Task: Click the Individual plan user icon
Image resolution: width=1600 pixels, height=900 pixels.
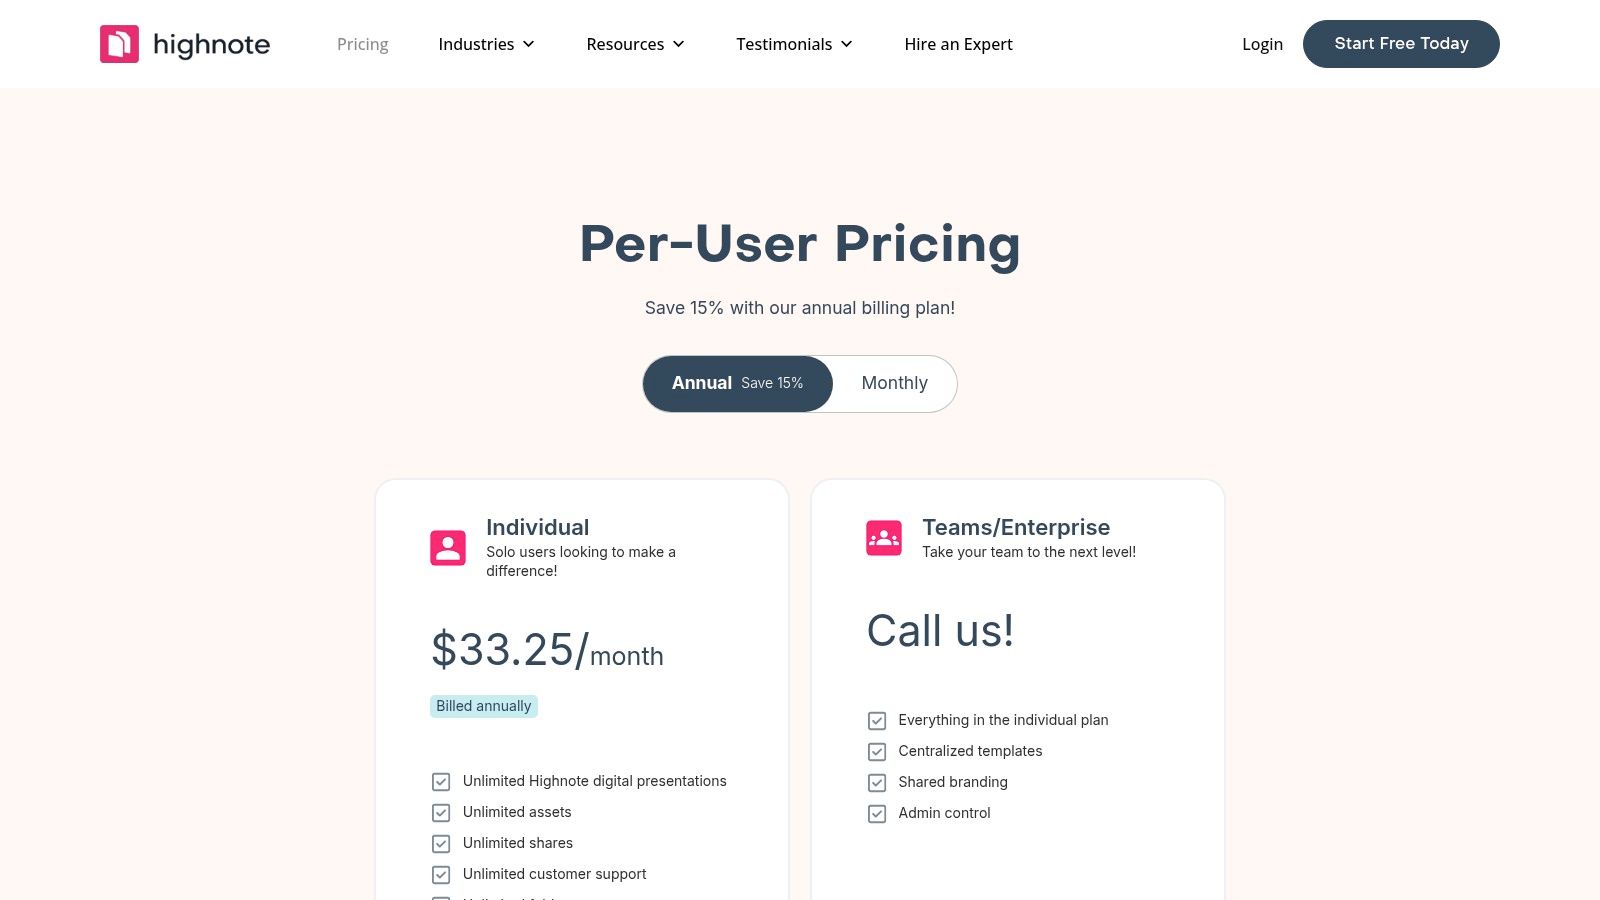Action: 448,548
